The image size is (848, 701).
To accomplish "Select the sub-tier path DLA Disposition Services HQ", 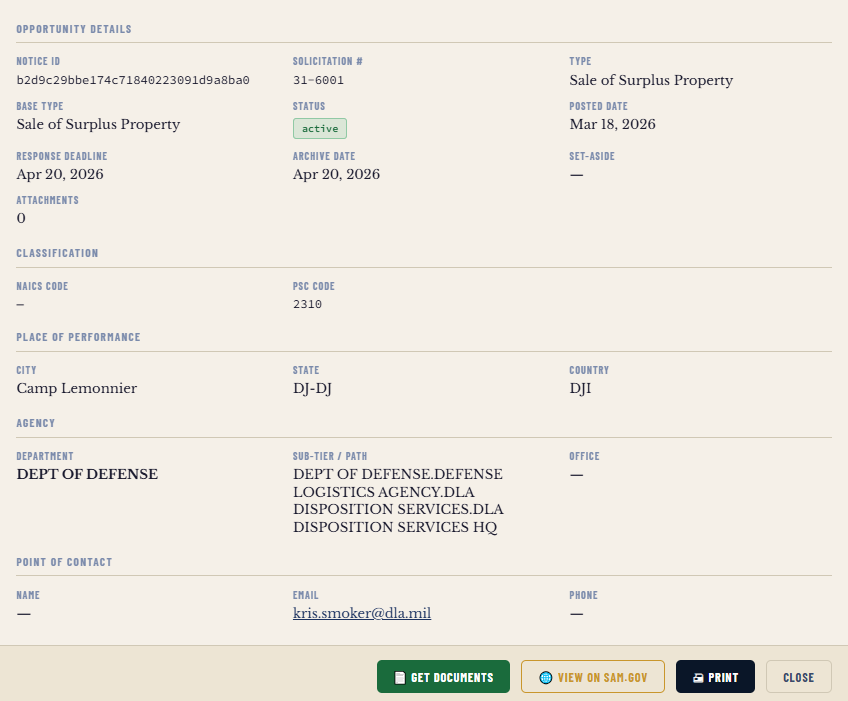I will [x=398, y=500].
